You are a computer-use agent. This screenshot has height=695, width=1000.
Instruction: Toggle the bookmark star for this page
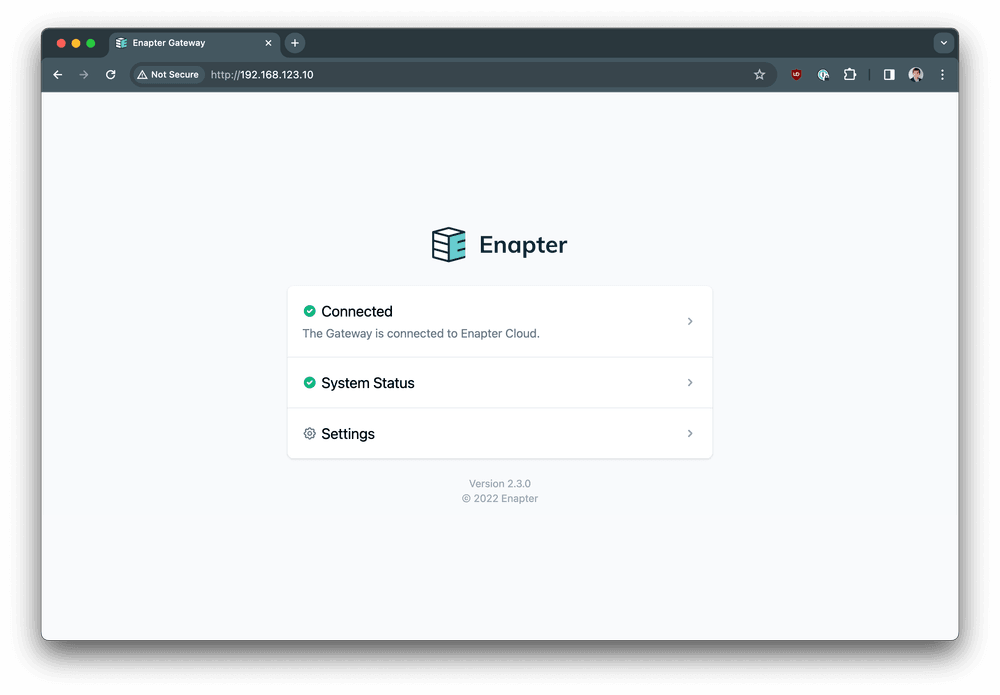[x=759, y=74]
